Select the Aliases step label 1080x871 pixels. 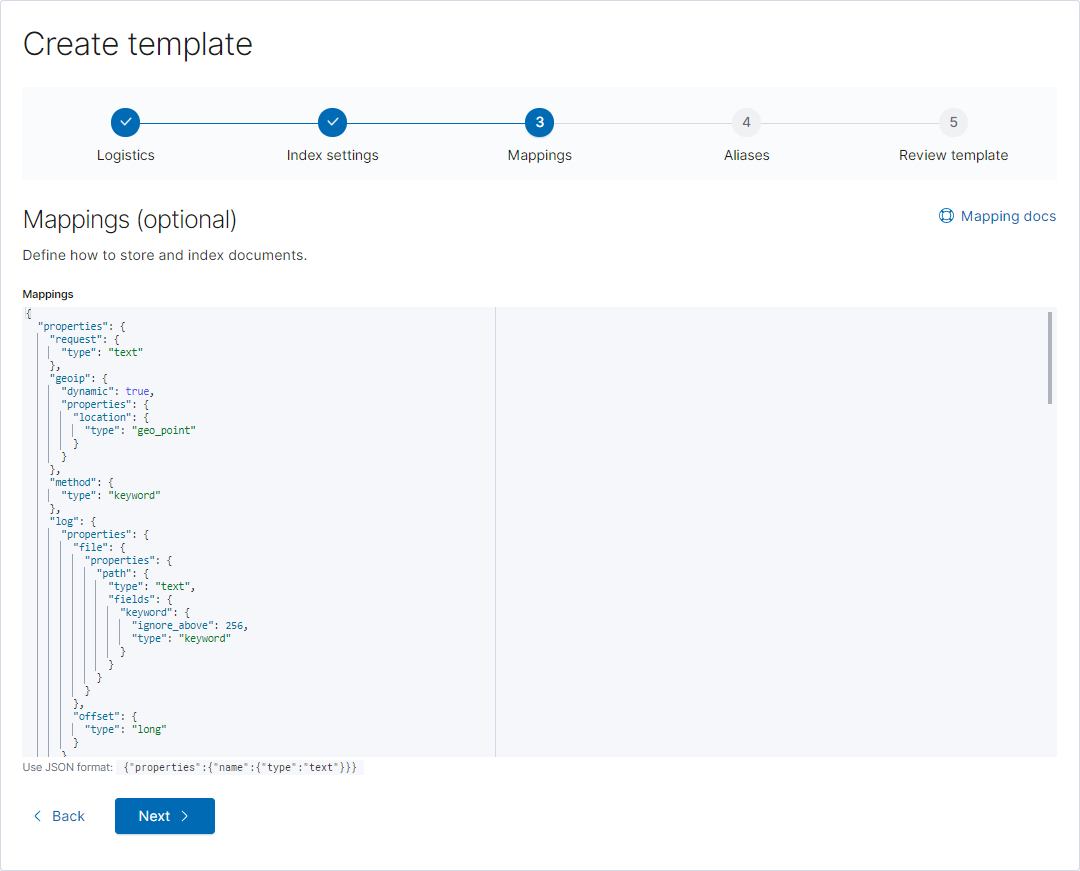point(747,156)
